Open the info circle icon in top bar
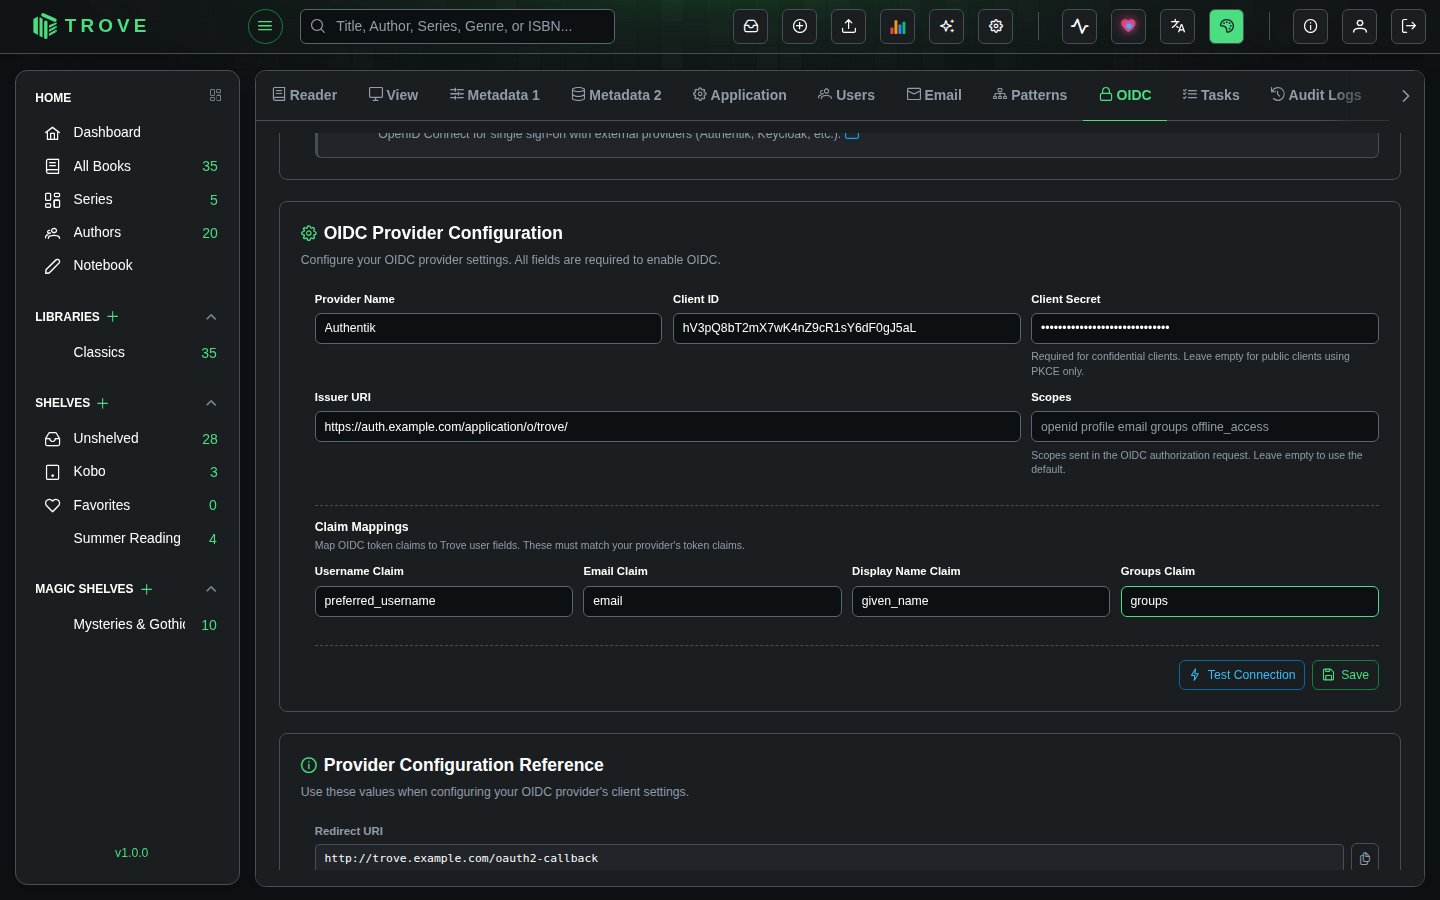 1311,26
